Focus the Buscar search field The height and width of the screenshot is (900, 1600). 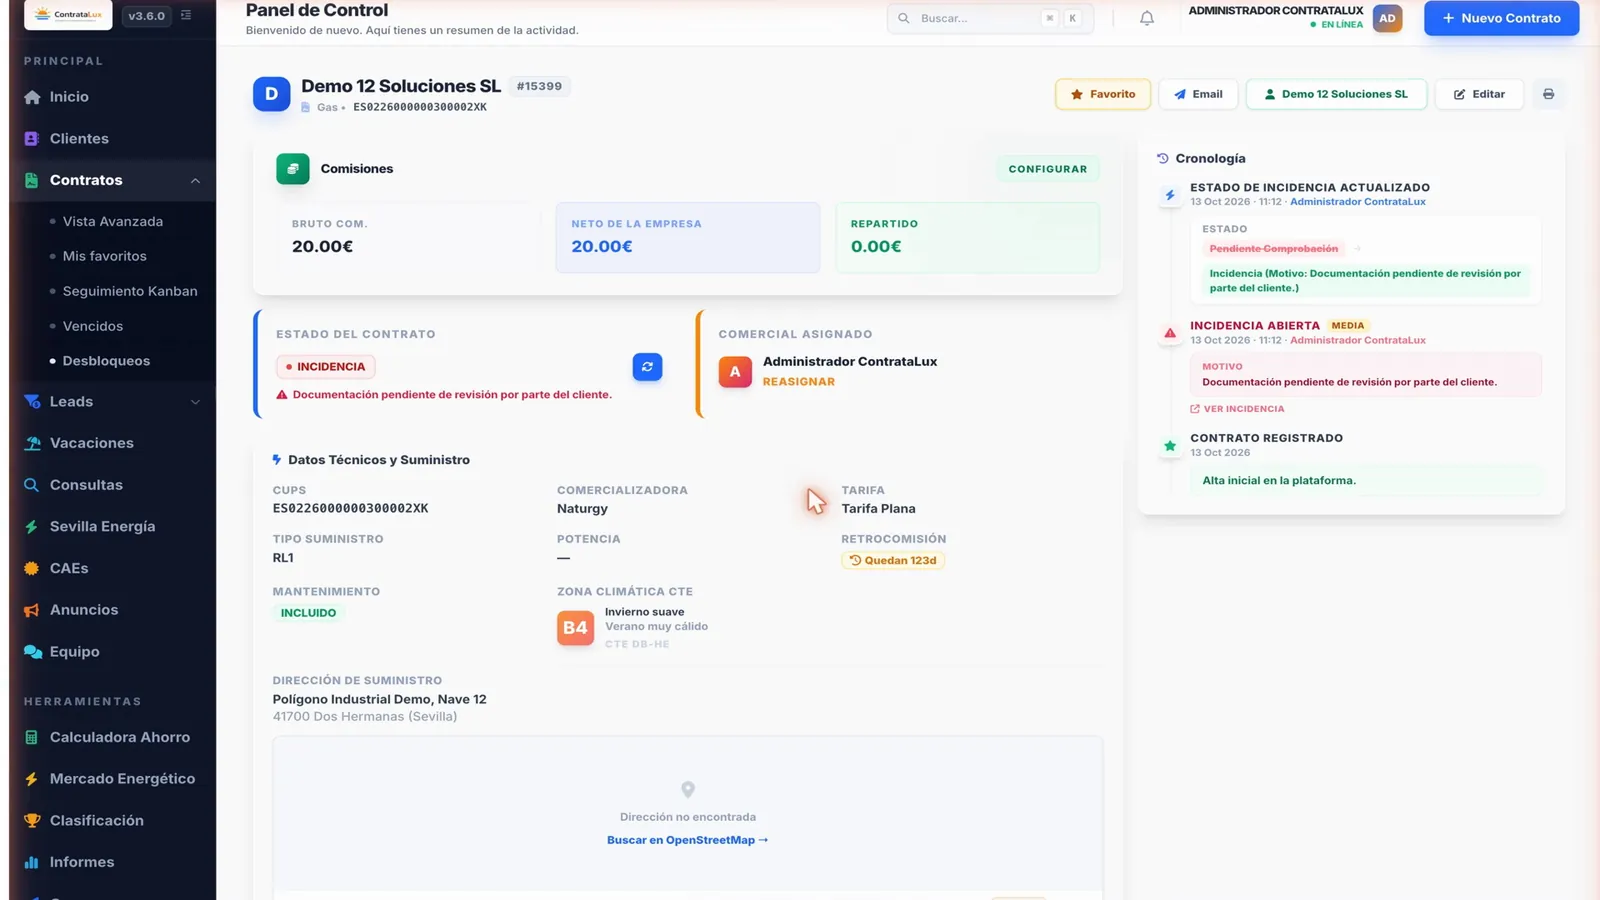pos(990,18)
